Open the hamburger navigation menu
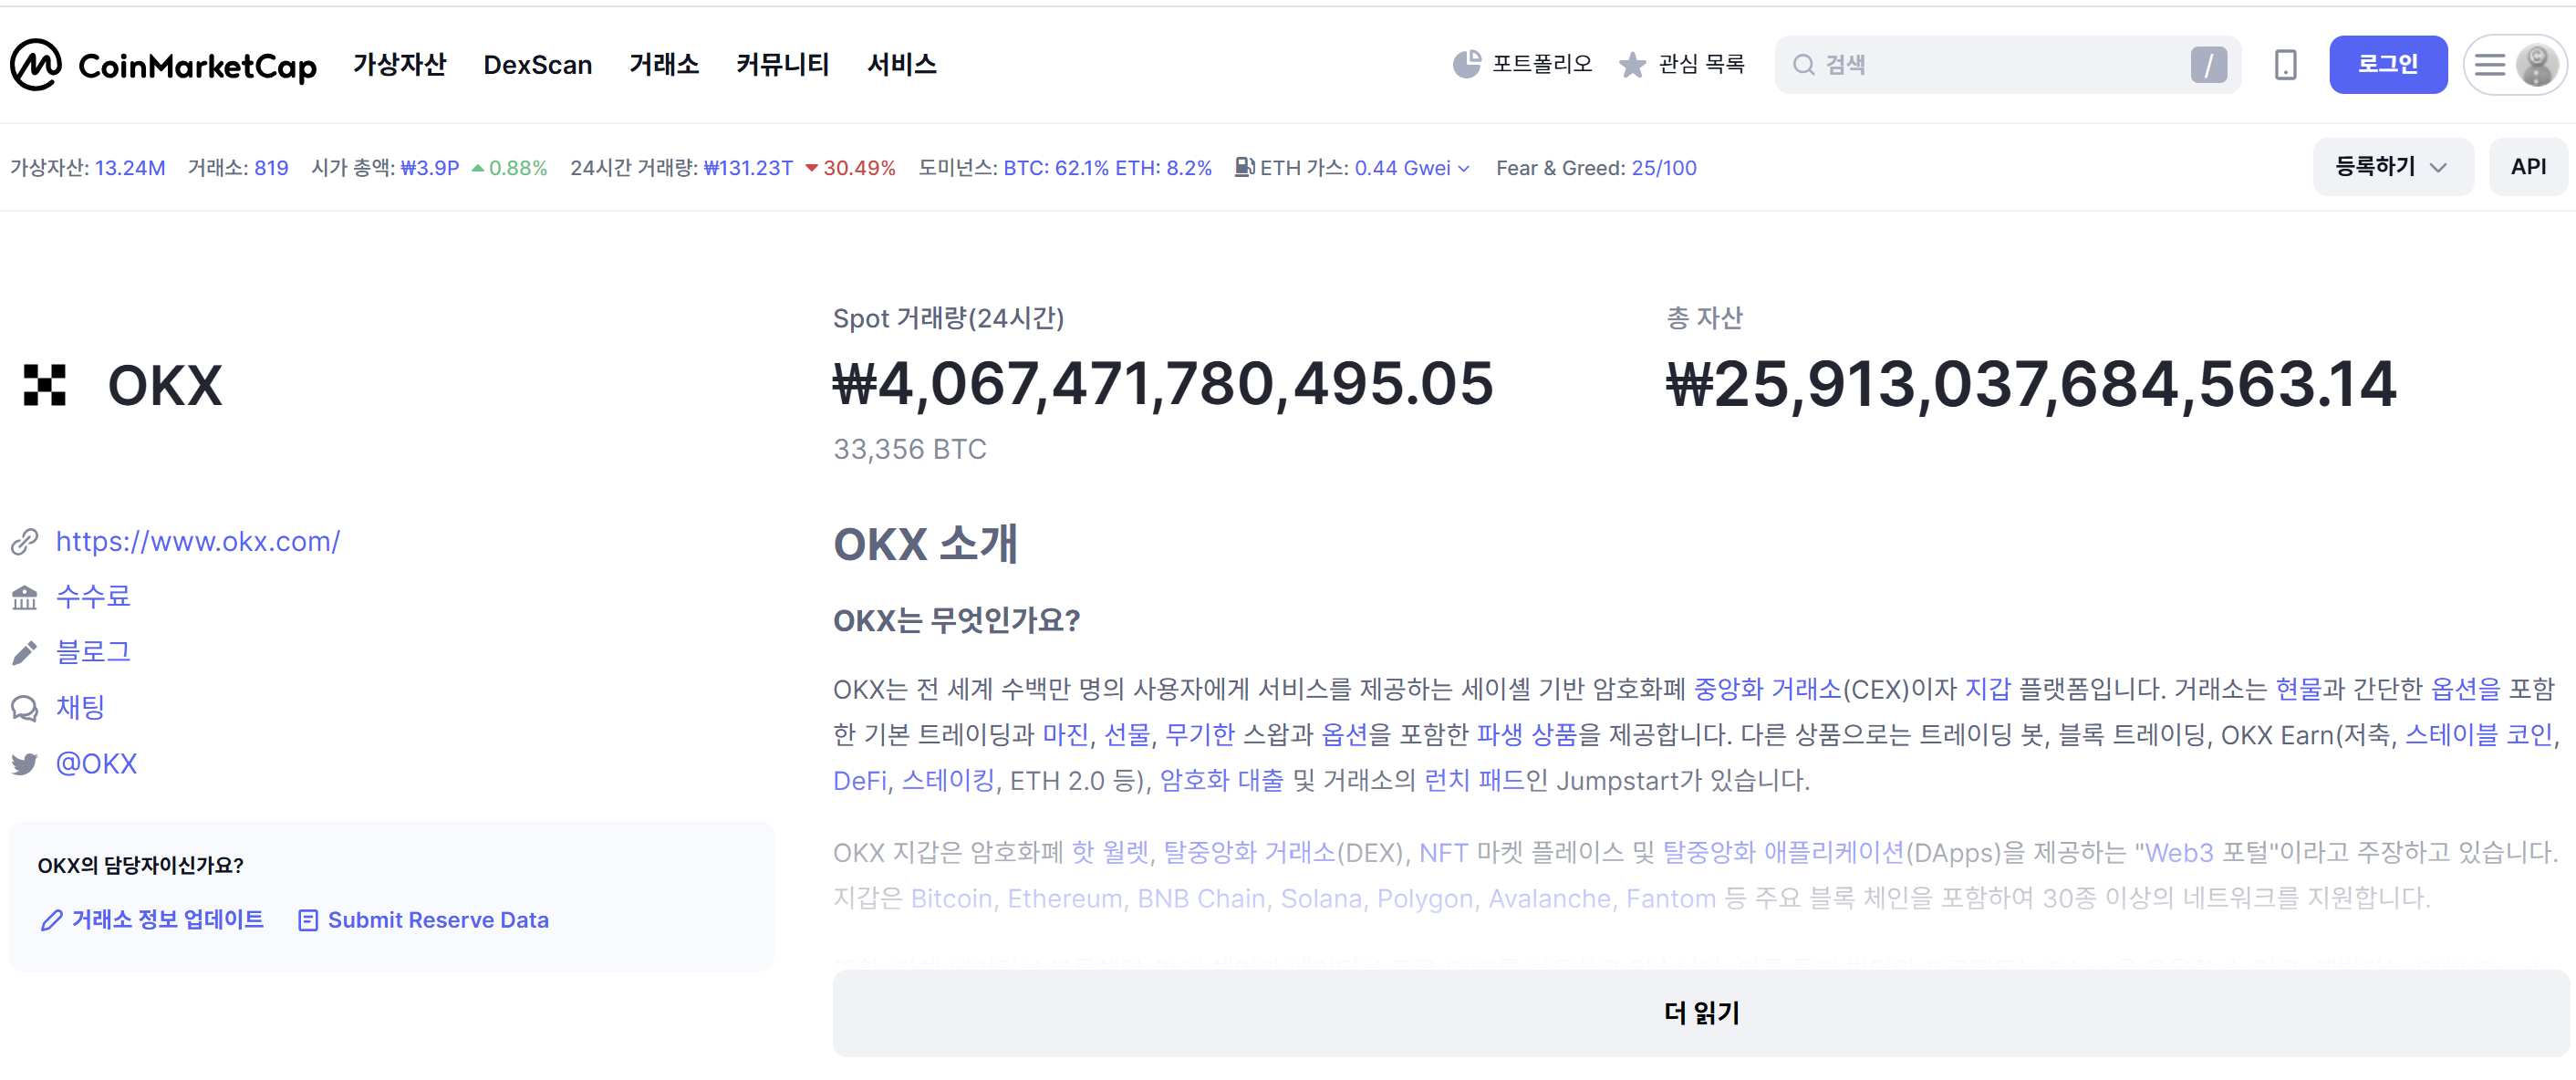2576x1080 pixels. (x=2490, y=64)
